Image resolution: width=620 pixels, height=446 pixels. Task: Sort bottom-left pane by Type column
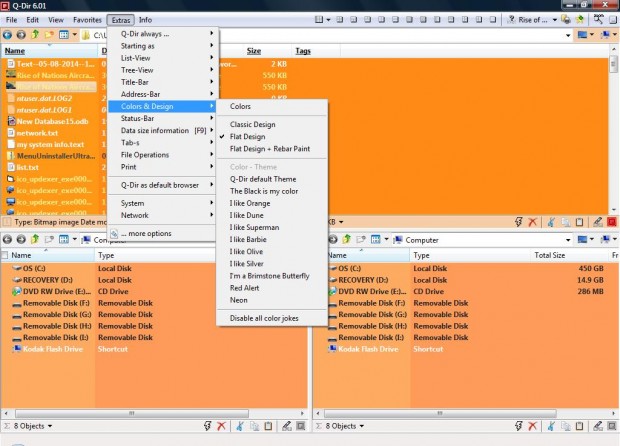click(x=106, y=255)
